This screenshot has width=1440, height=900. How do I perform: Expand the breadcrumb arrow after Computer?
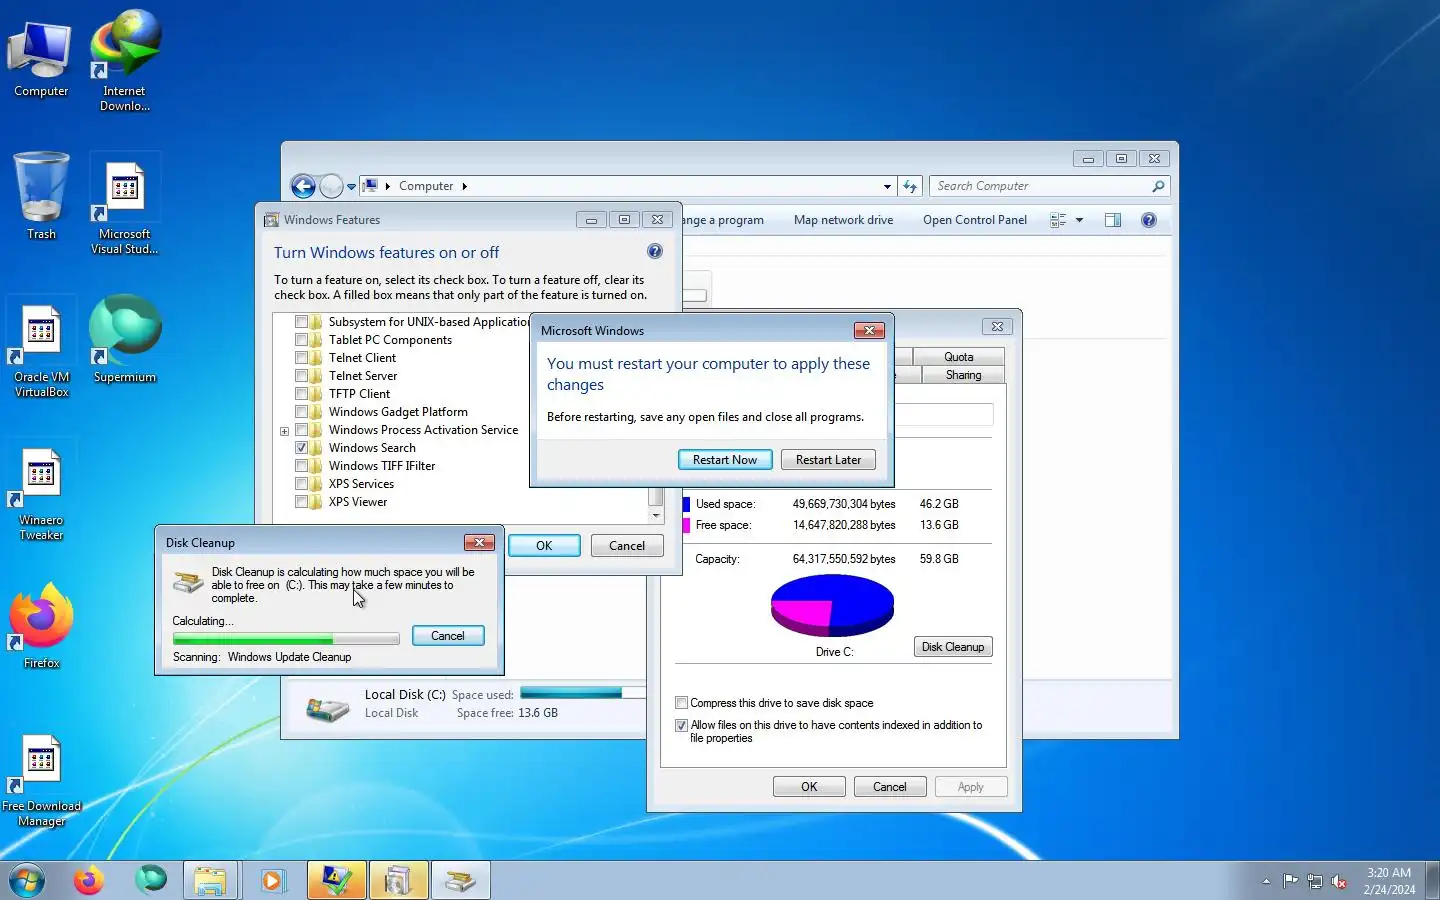click(464, 186)
